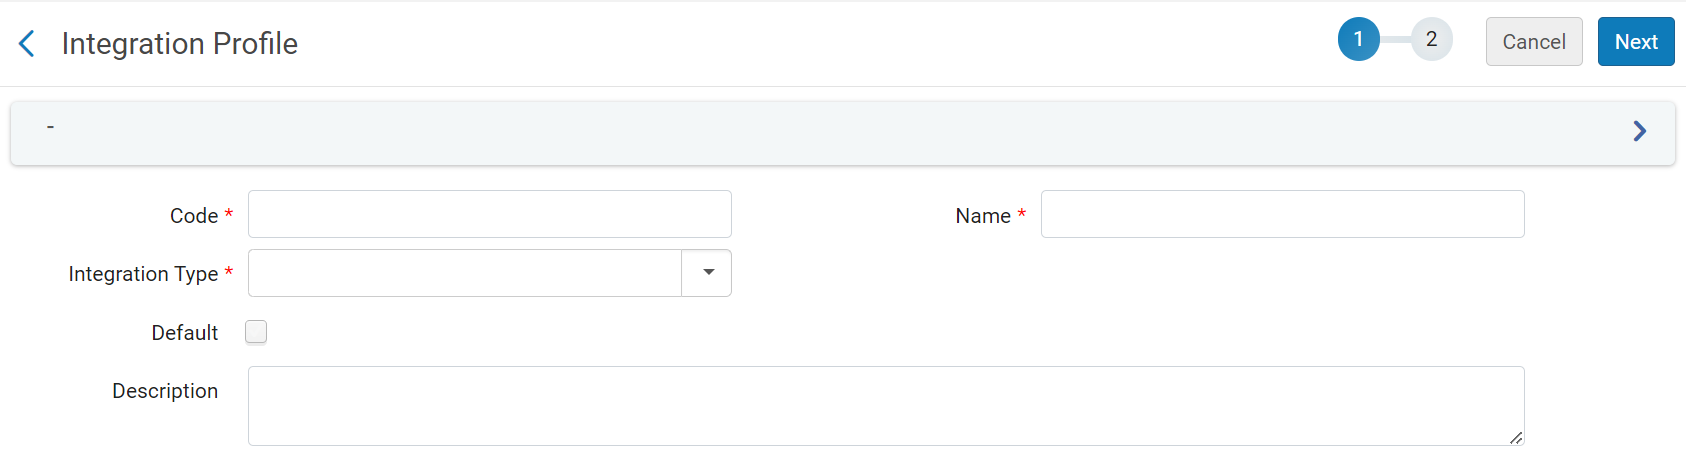Click the Name field label
1686x476 pixels.
pos(982,216)
